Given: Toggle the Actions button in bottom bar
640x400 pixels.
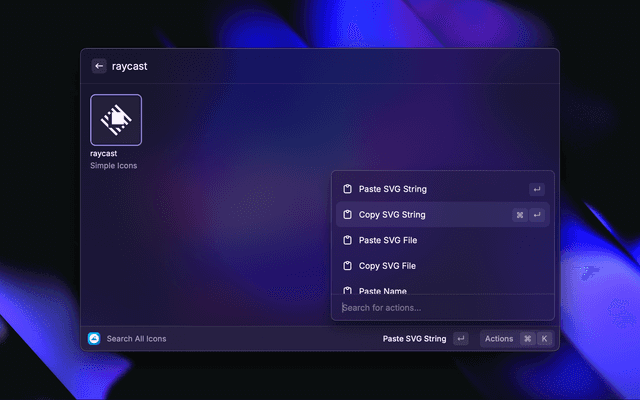Looking at the screenshot, I should point(499,339).
